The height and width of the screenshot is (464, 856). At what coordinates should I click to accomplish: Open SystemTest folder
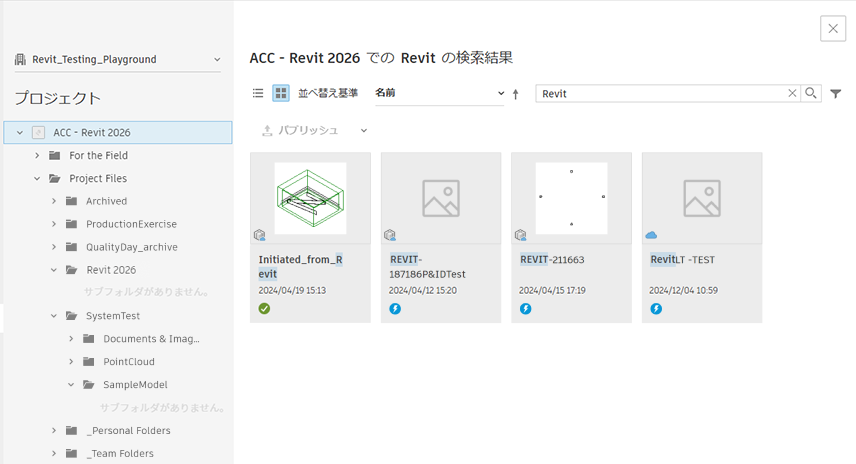tap(113, 316)
